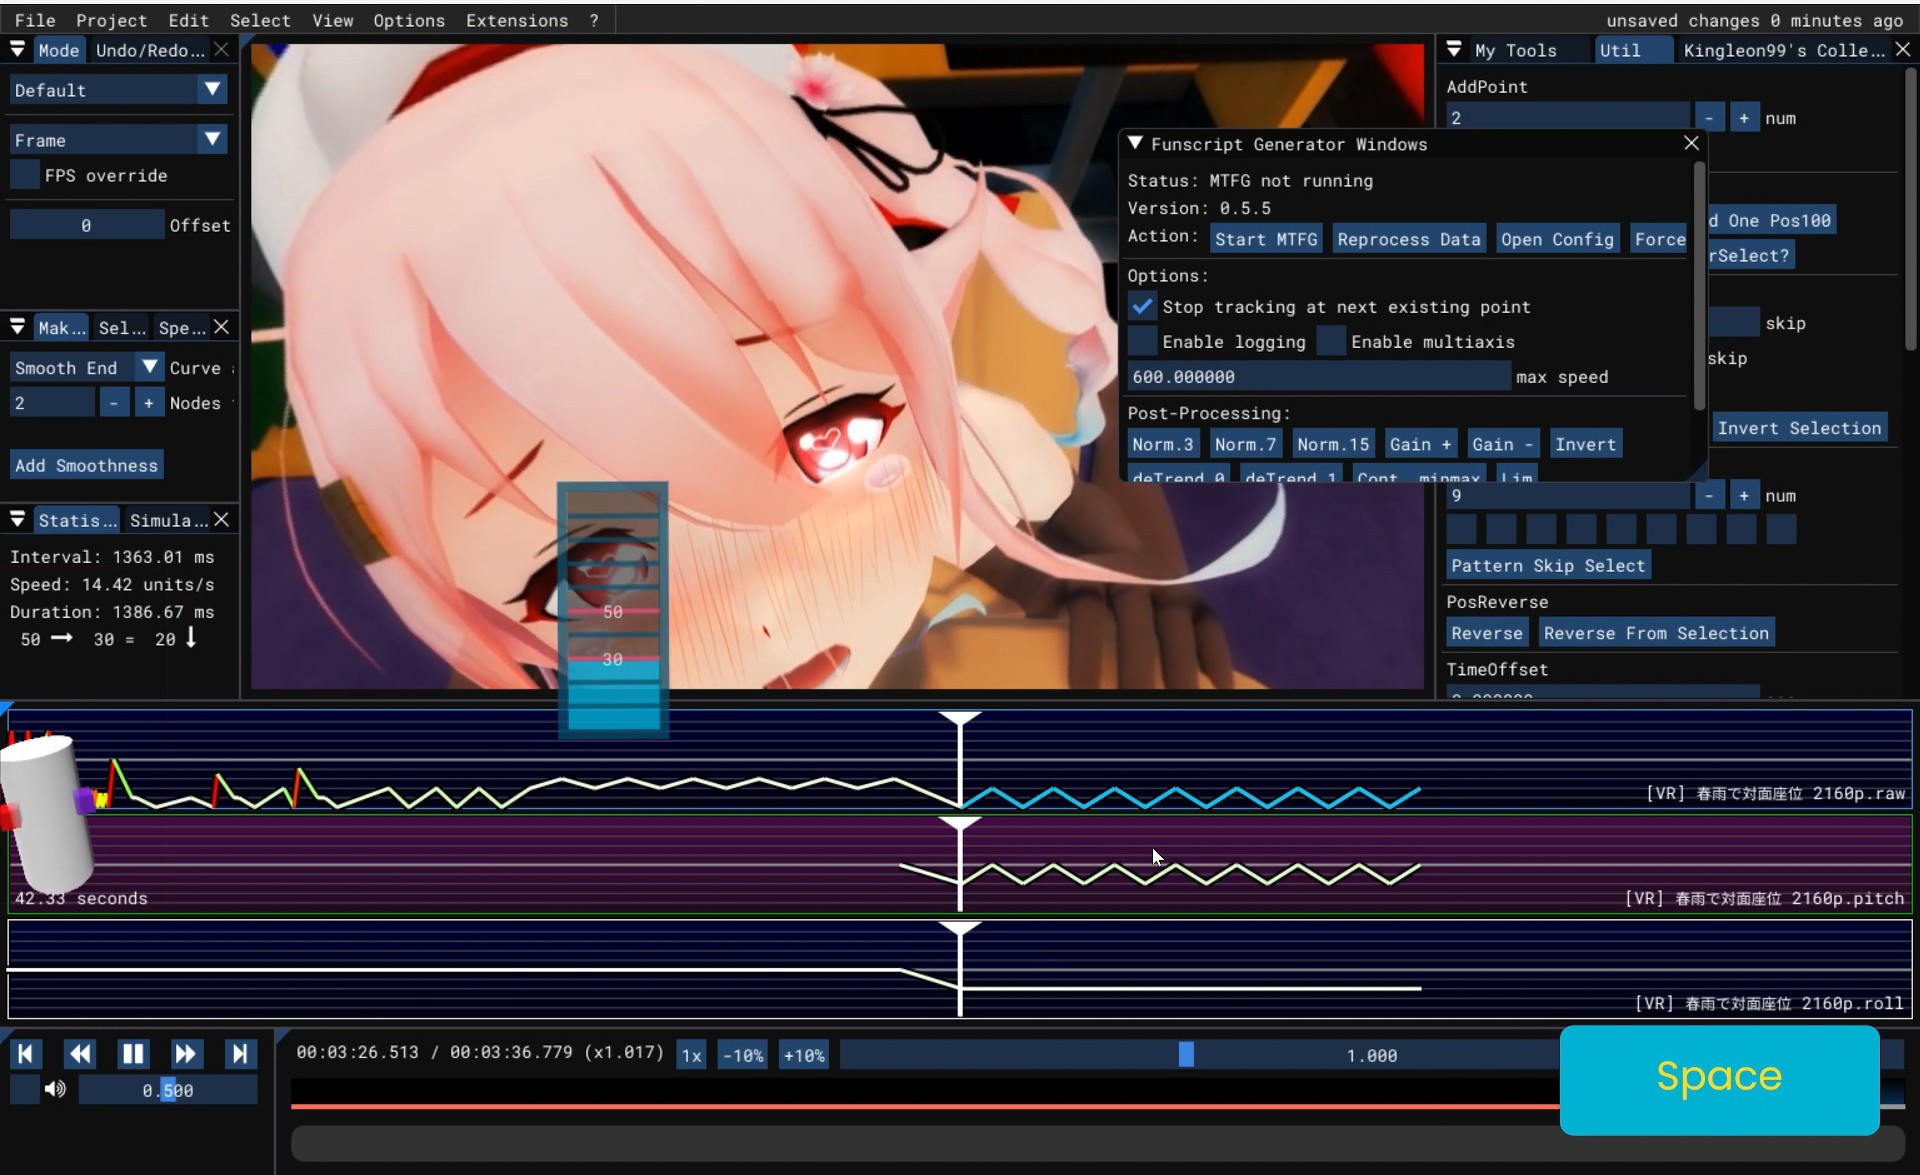
Task: Click Reprocess Data button
Action: pos(1408,239)
